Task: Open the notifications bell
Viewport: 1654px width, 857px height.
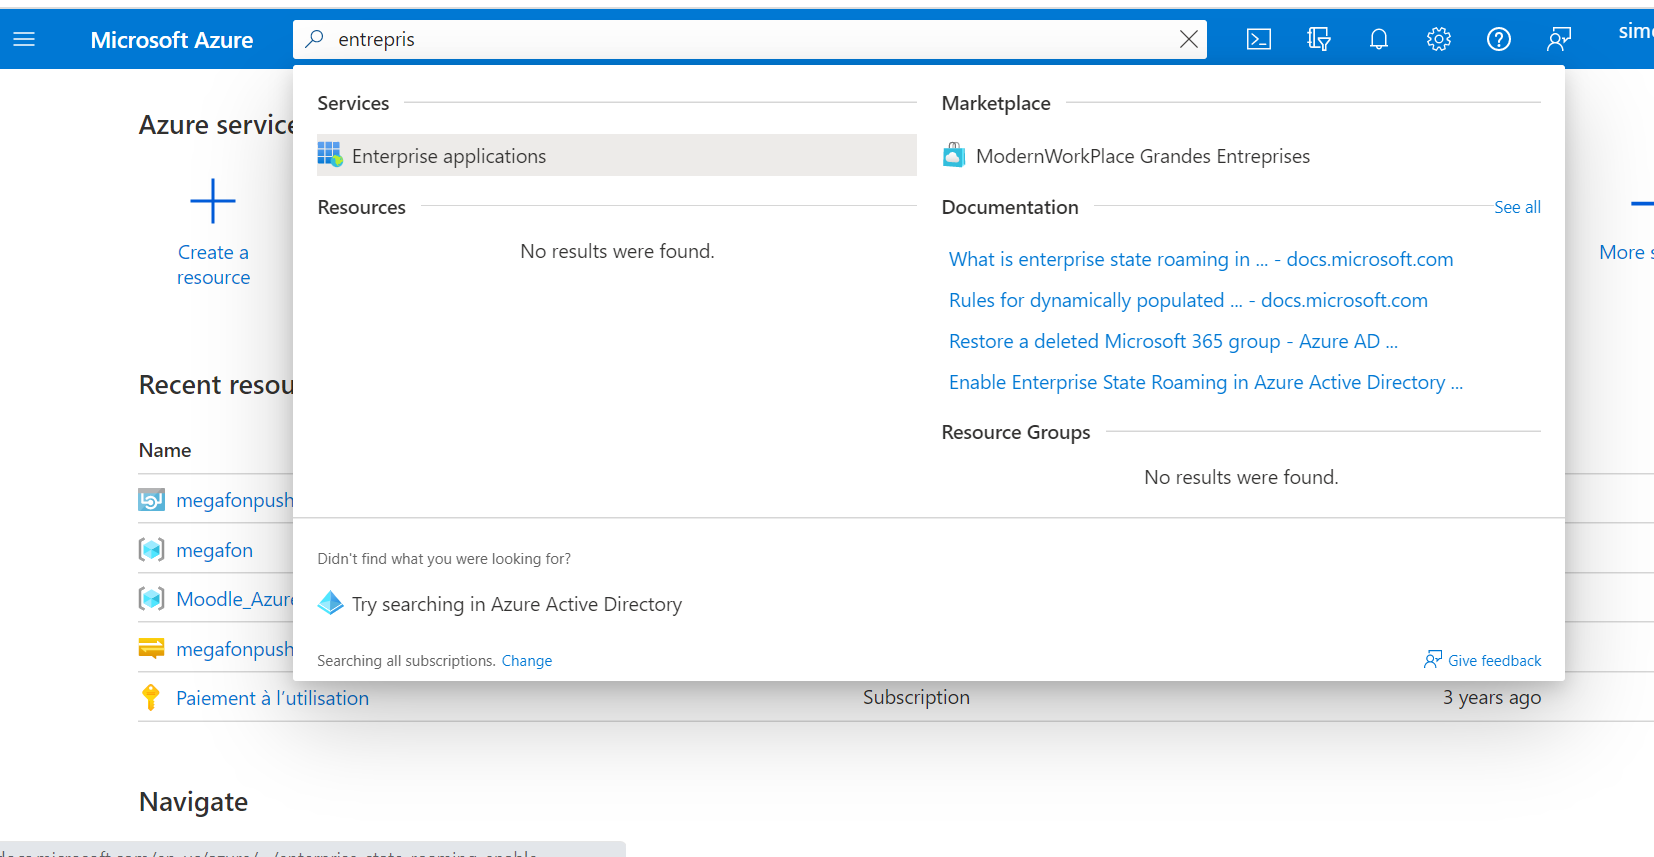Action: tap(1379, 39)
